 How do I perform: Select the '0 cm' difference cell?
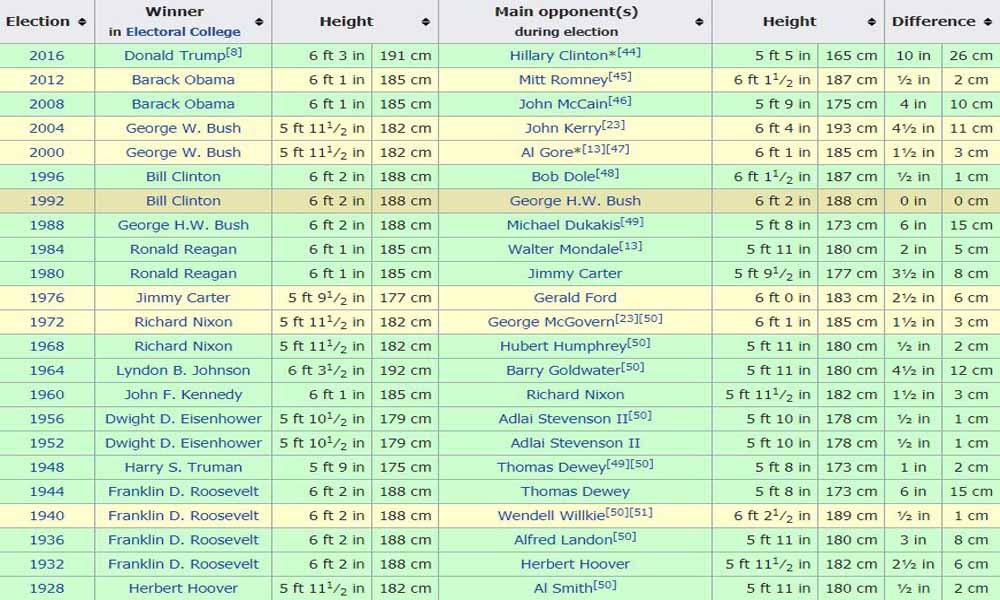tap(971, 201)
